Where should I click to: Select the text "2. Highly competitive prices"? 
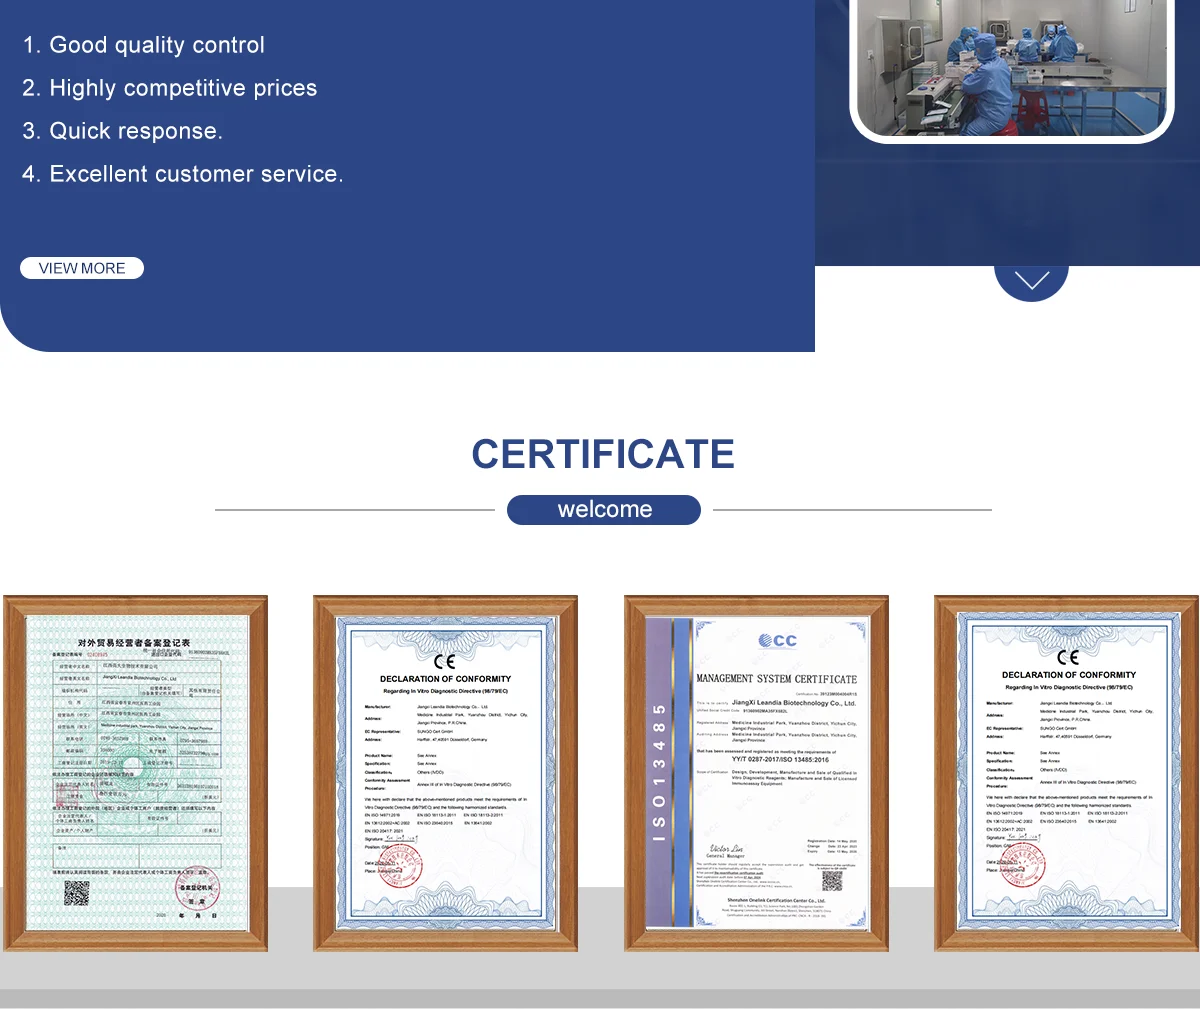169,88
